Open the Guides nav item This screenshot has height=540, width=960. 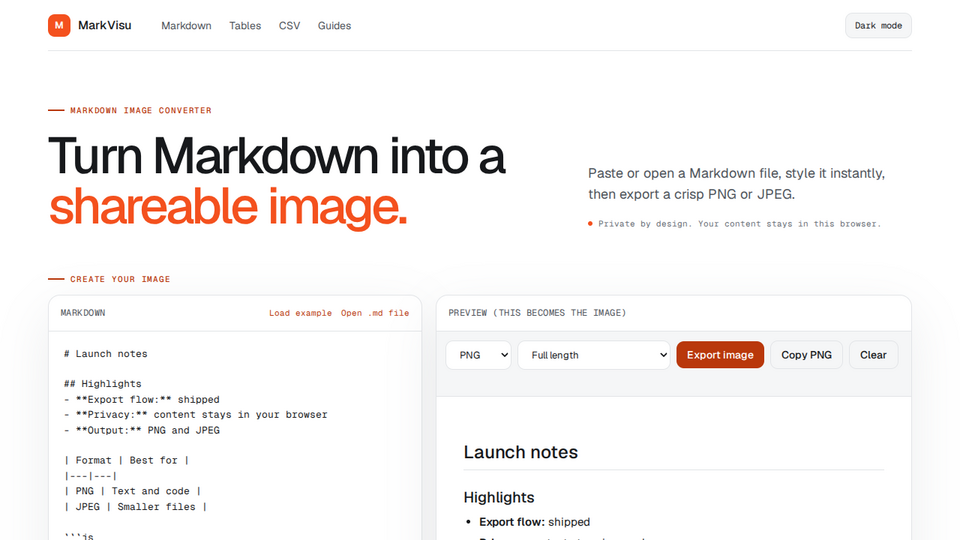pyautogui.click(x=334, y=26)
